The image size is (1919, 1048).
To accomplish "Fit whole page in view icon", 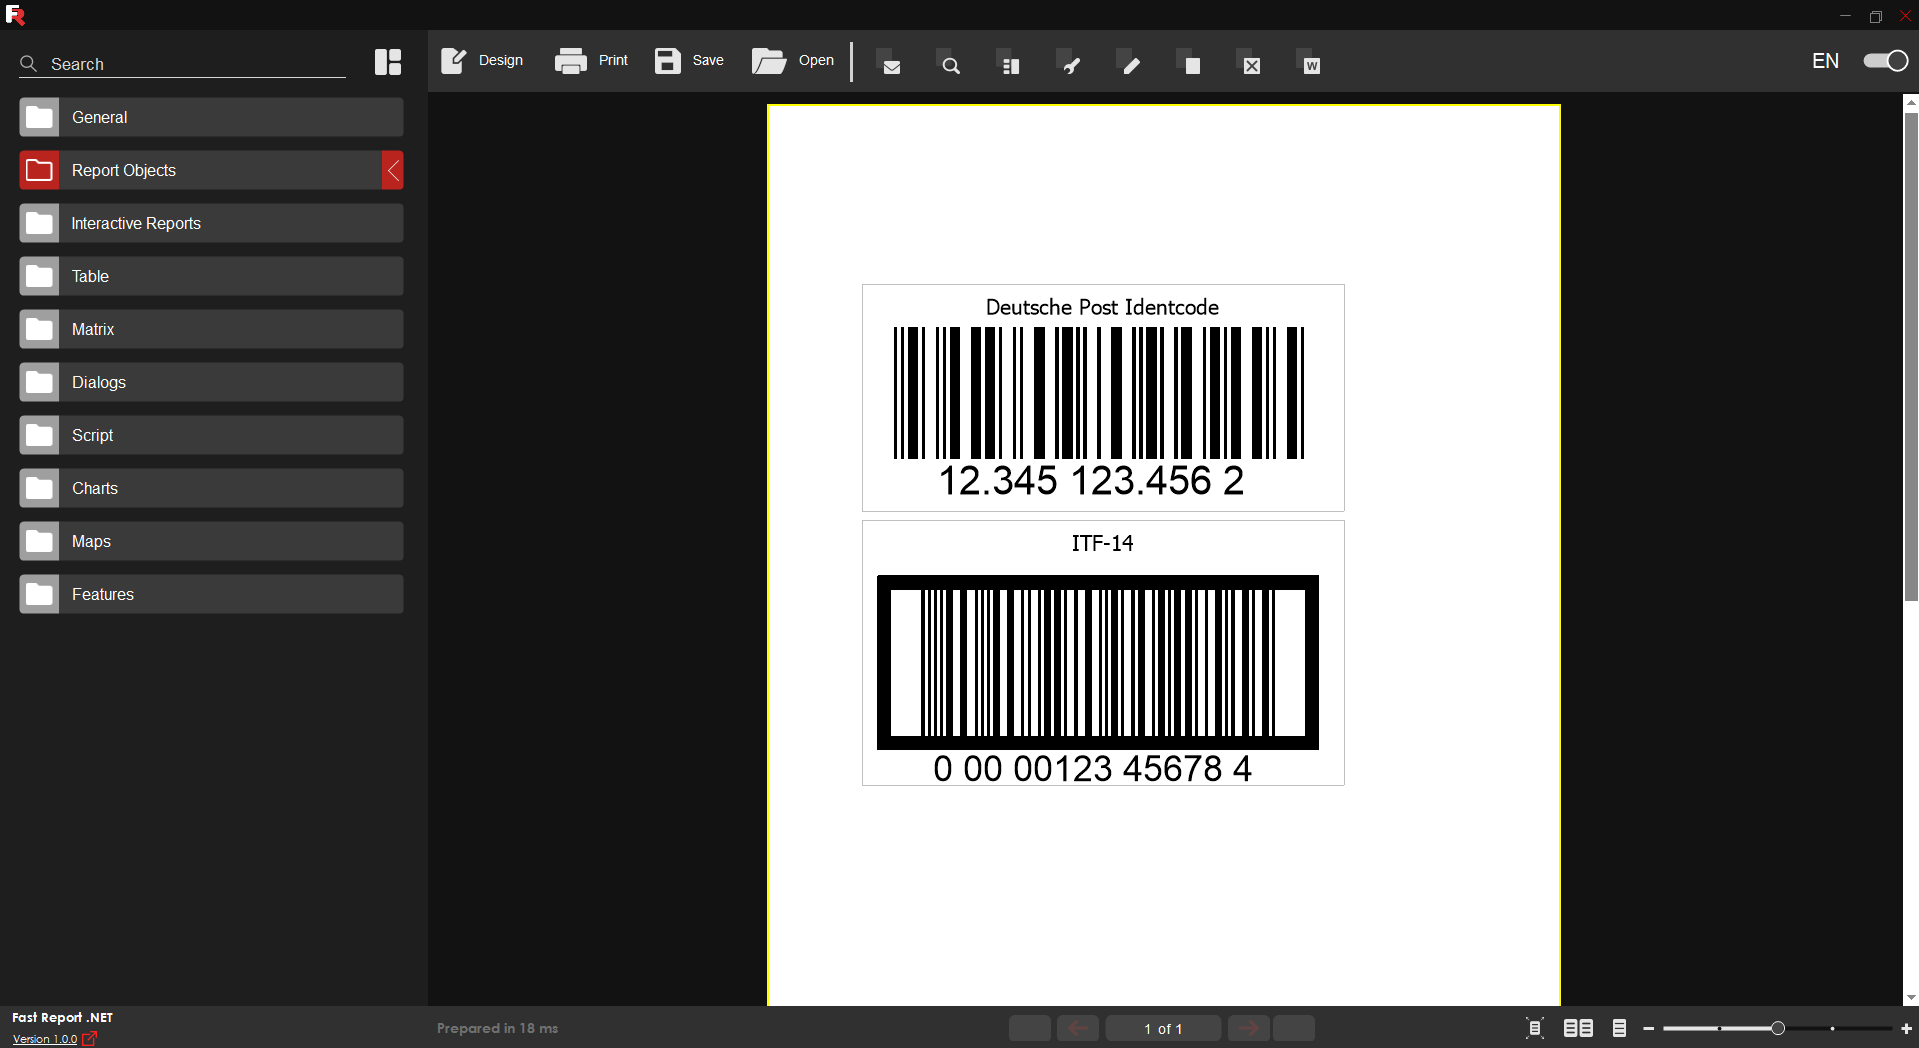I will [1535, 1028].
